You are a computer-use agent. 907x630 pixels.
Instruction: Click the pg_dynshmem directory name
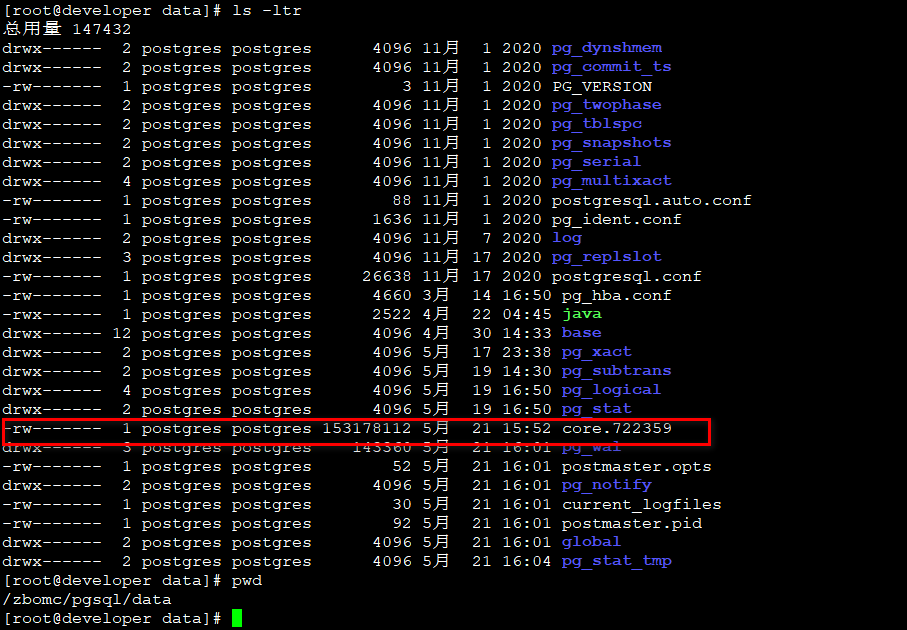coord(606,48)
